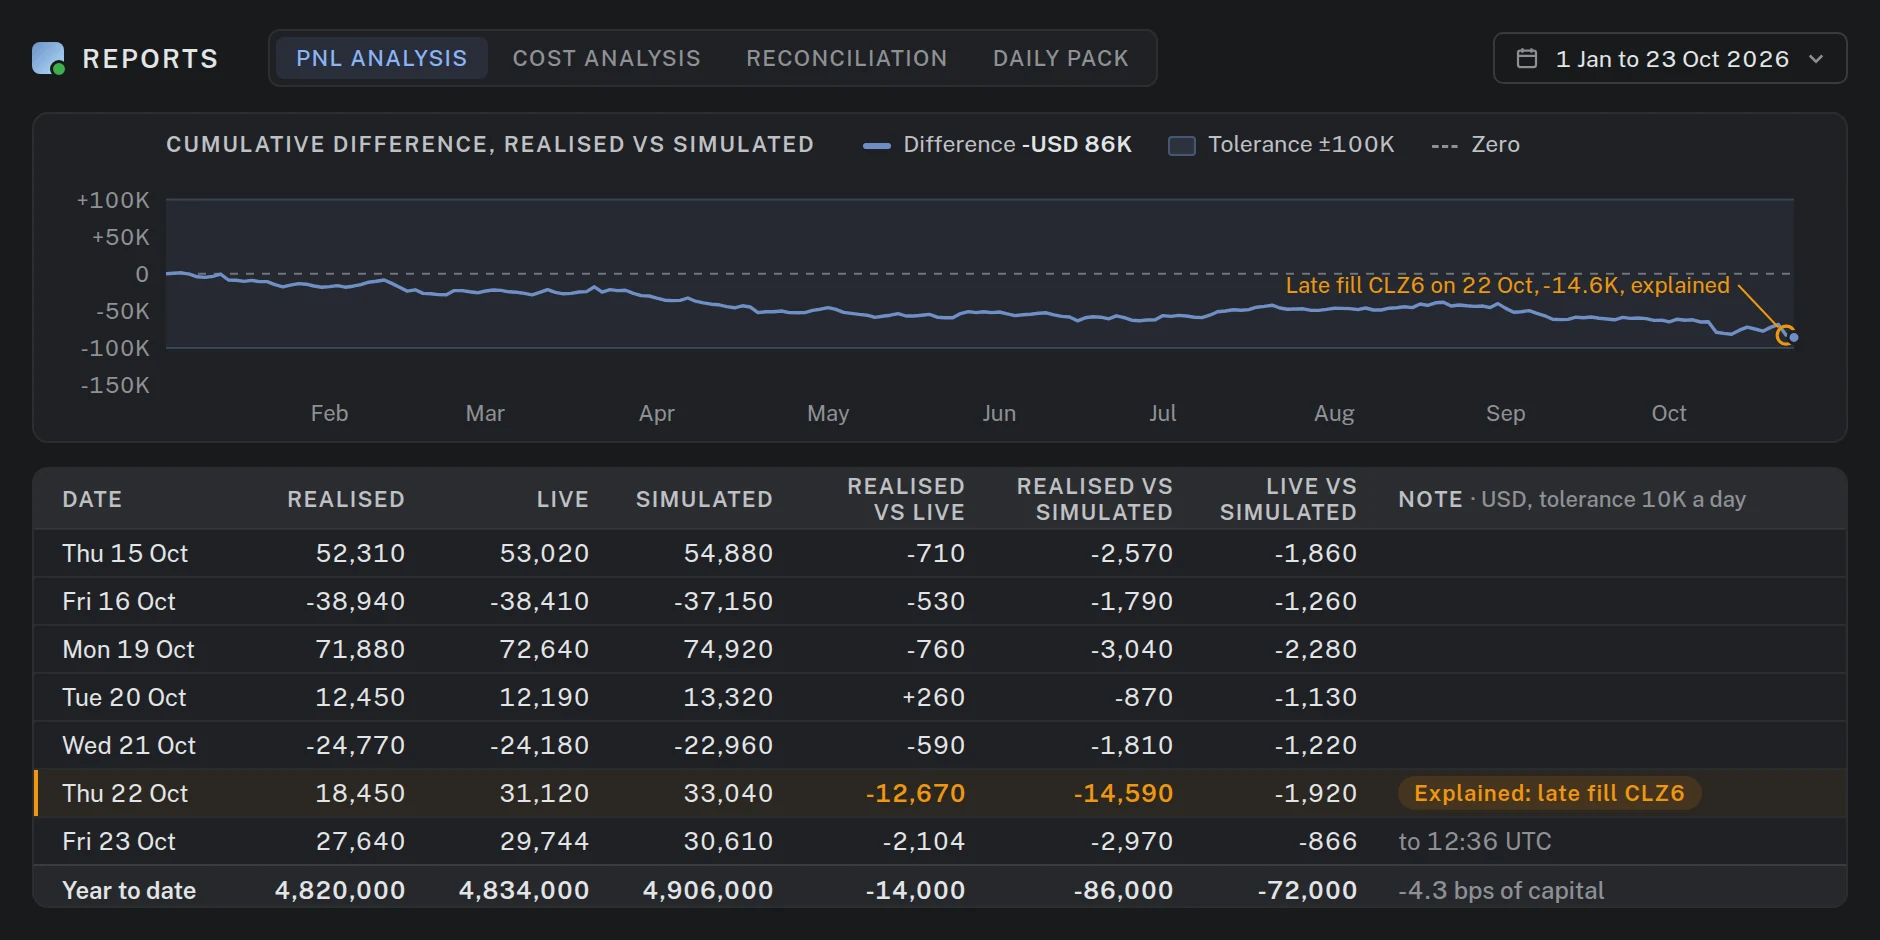Select the Thu 15 Oct row date
Viewport: 1880px width, 940px height.
(125, 553)
